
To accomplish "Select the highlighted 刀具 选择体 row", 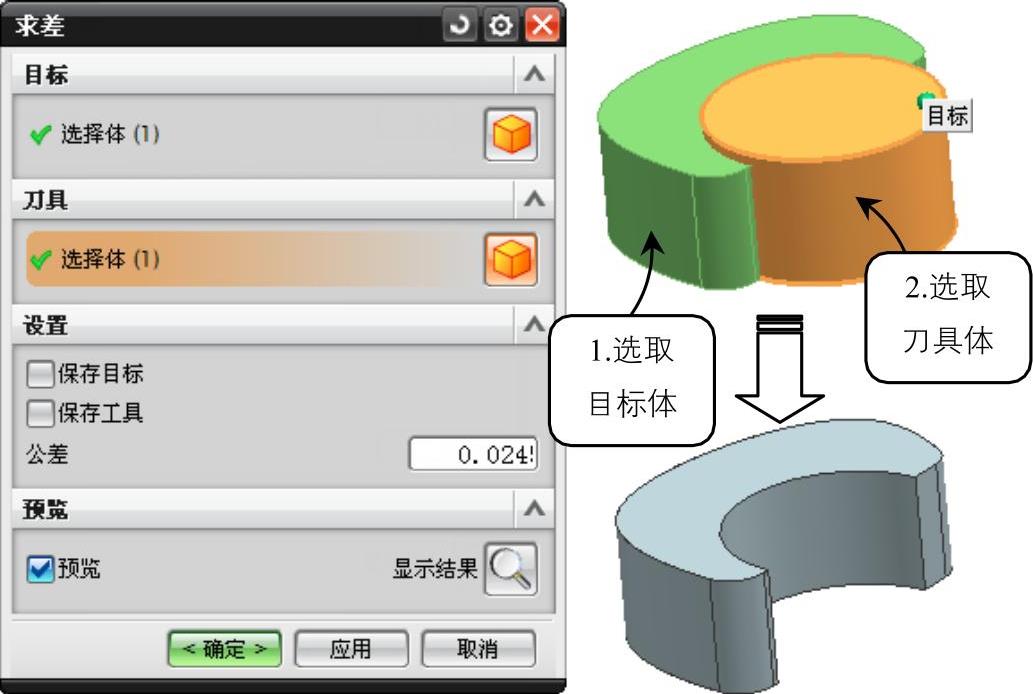I will (254, 259).
